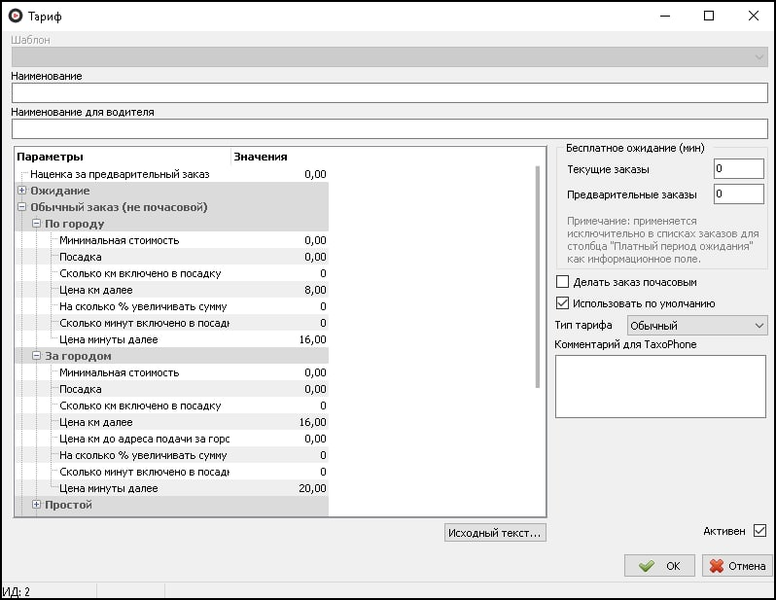Toggle the Активен checkbox
The height and width of the screenshot is (600, 776).
(x=760, y=531)
